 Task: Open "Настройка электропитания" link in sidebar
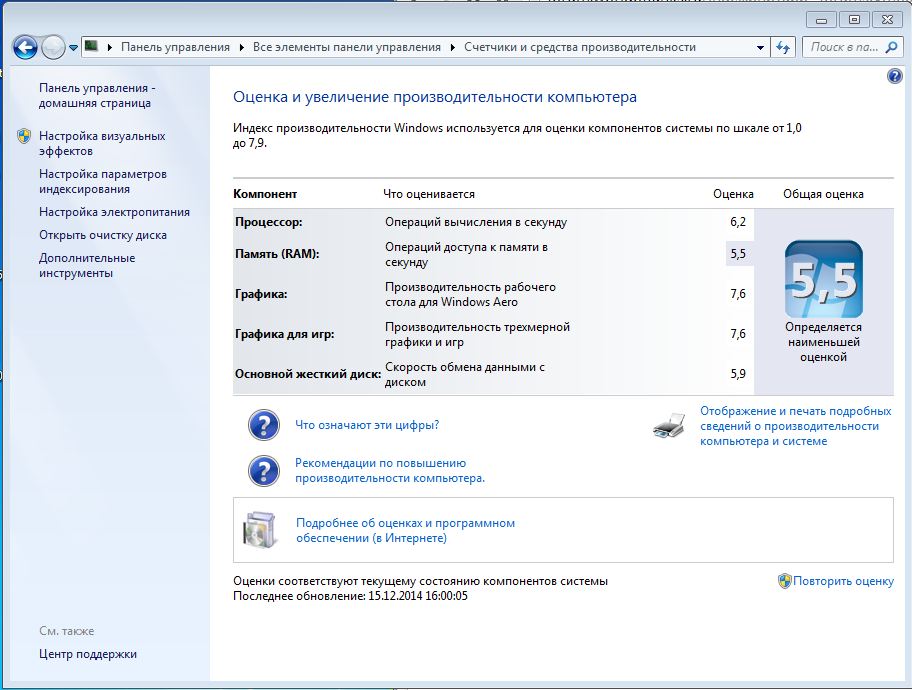114,212
